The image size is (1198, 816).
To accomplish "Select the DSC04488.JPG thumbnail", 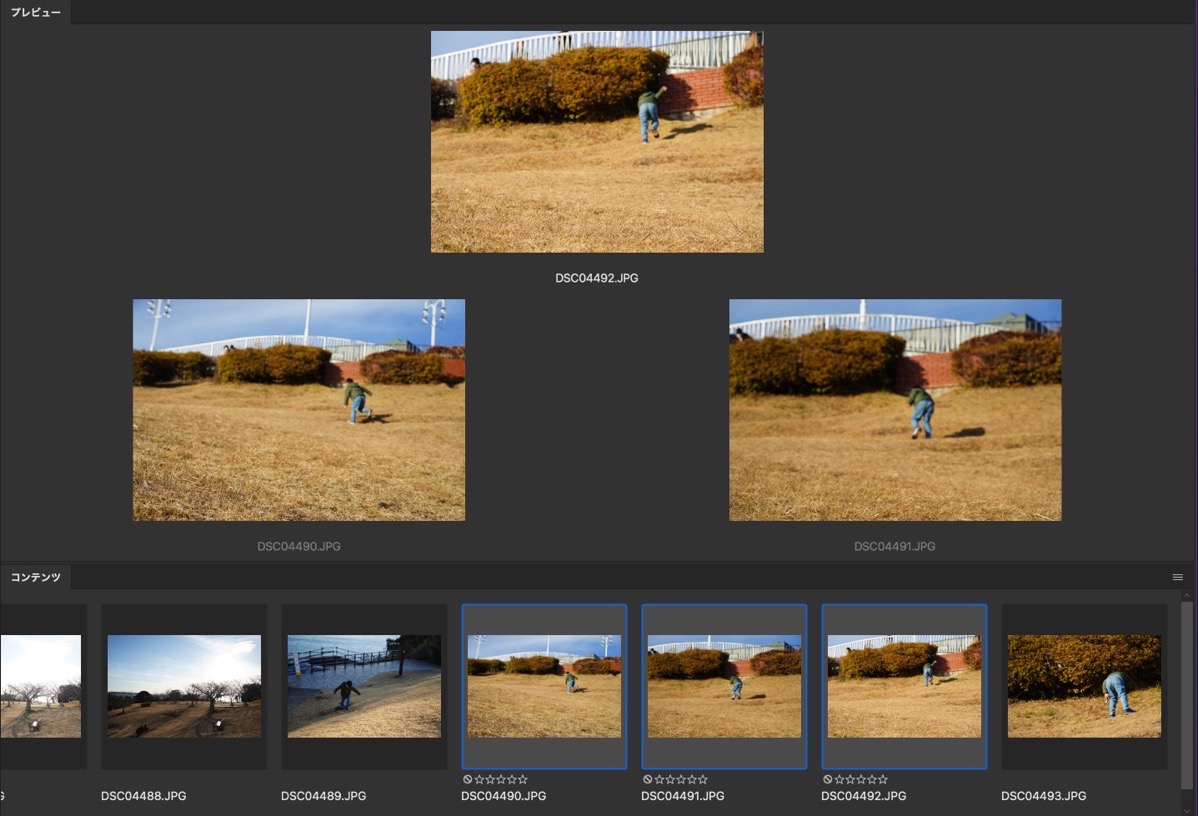I will (x=184, y=686).
